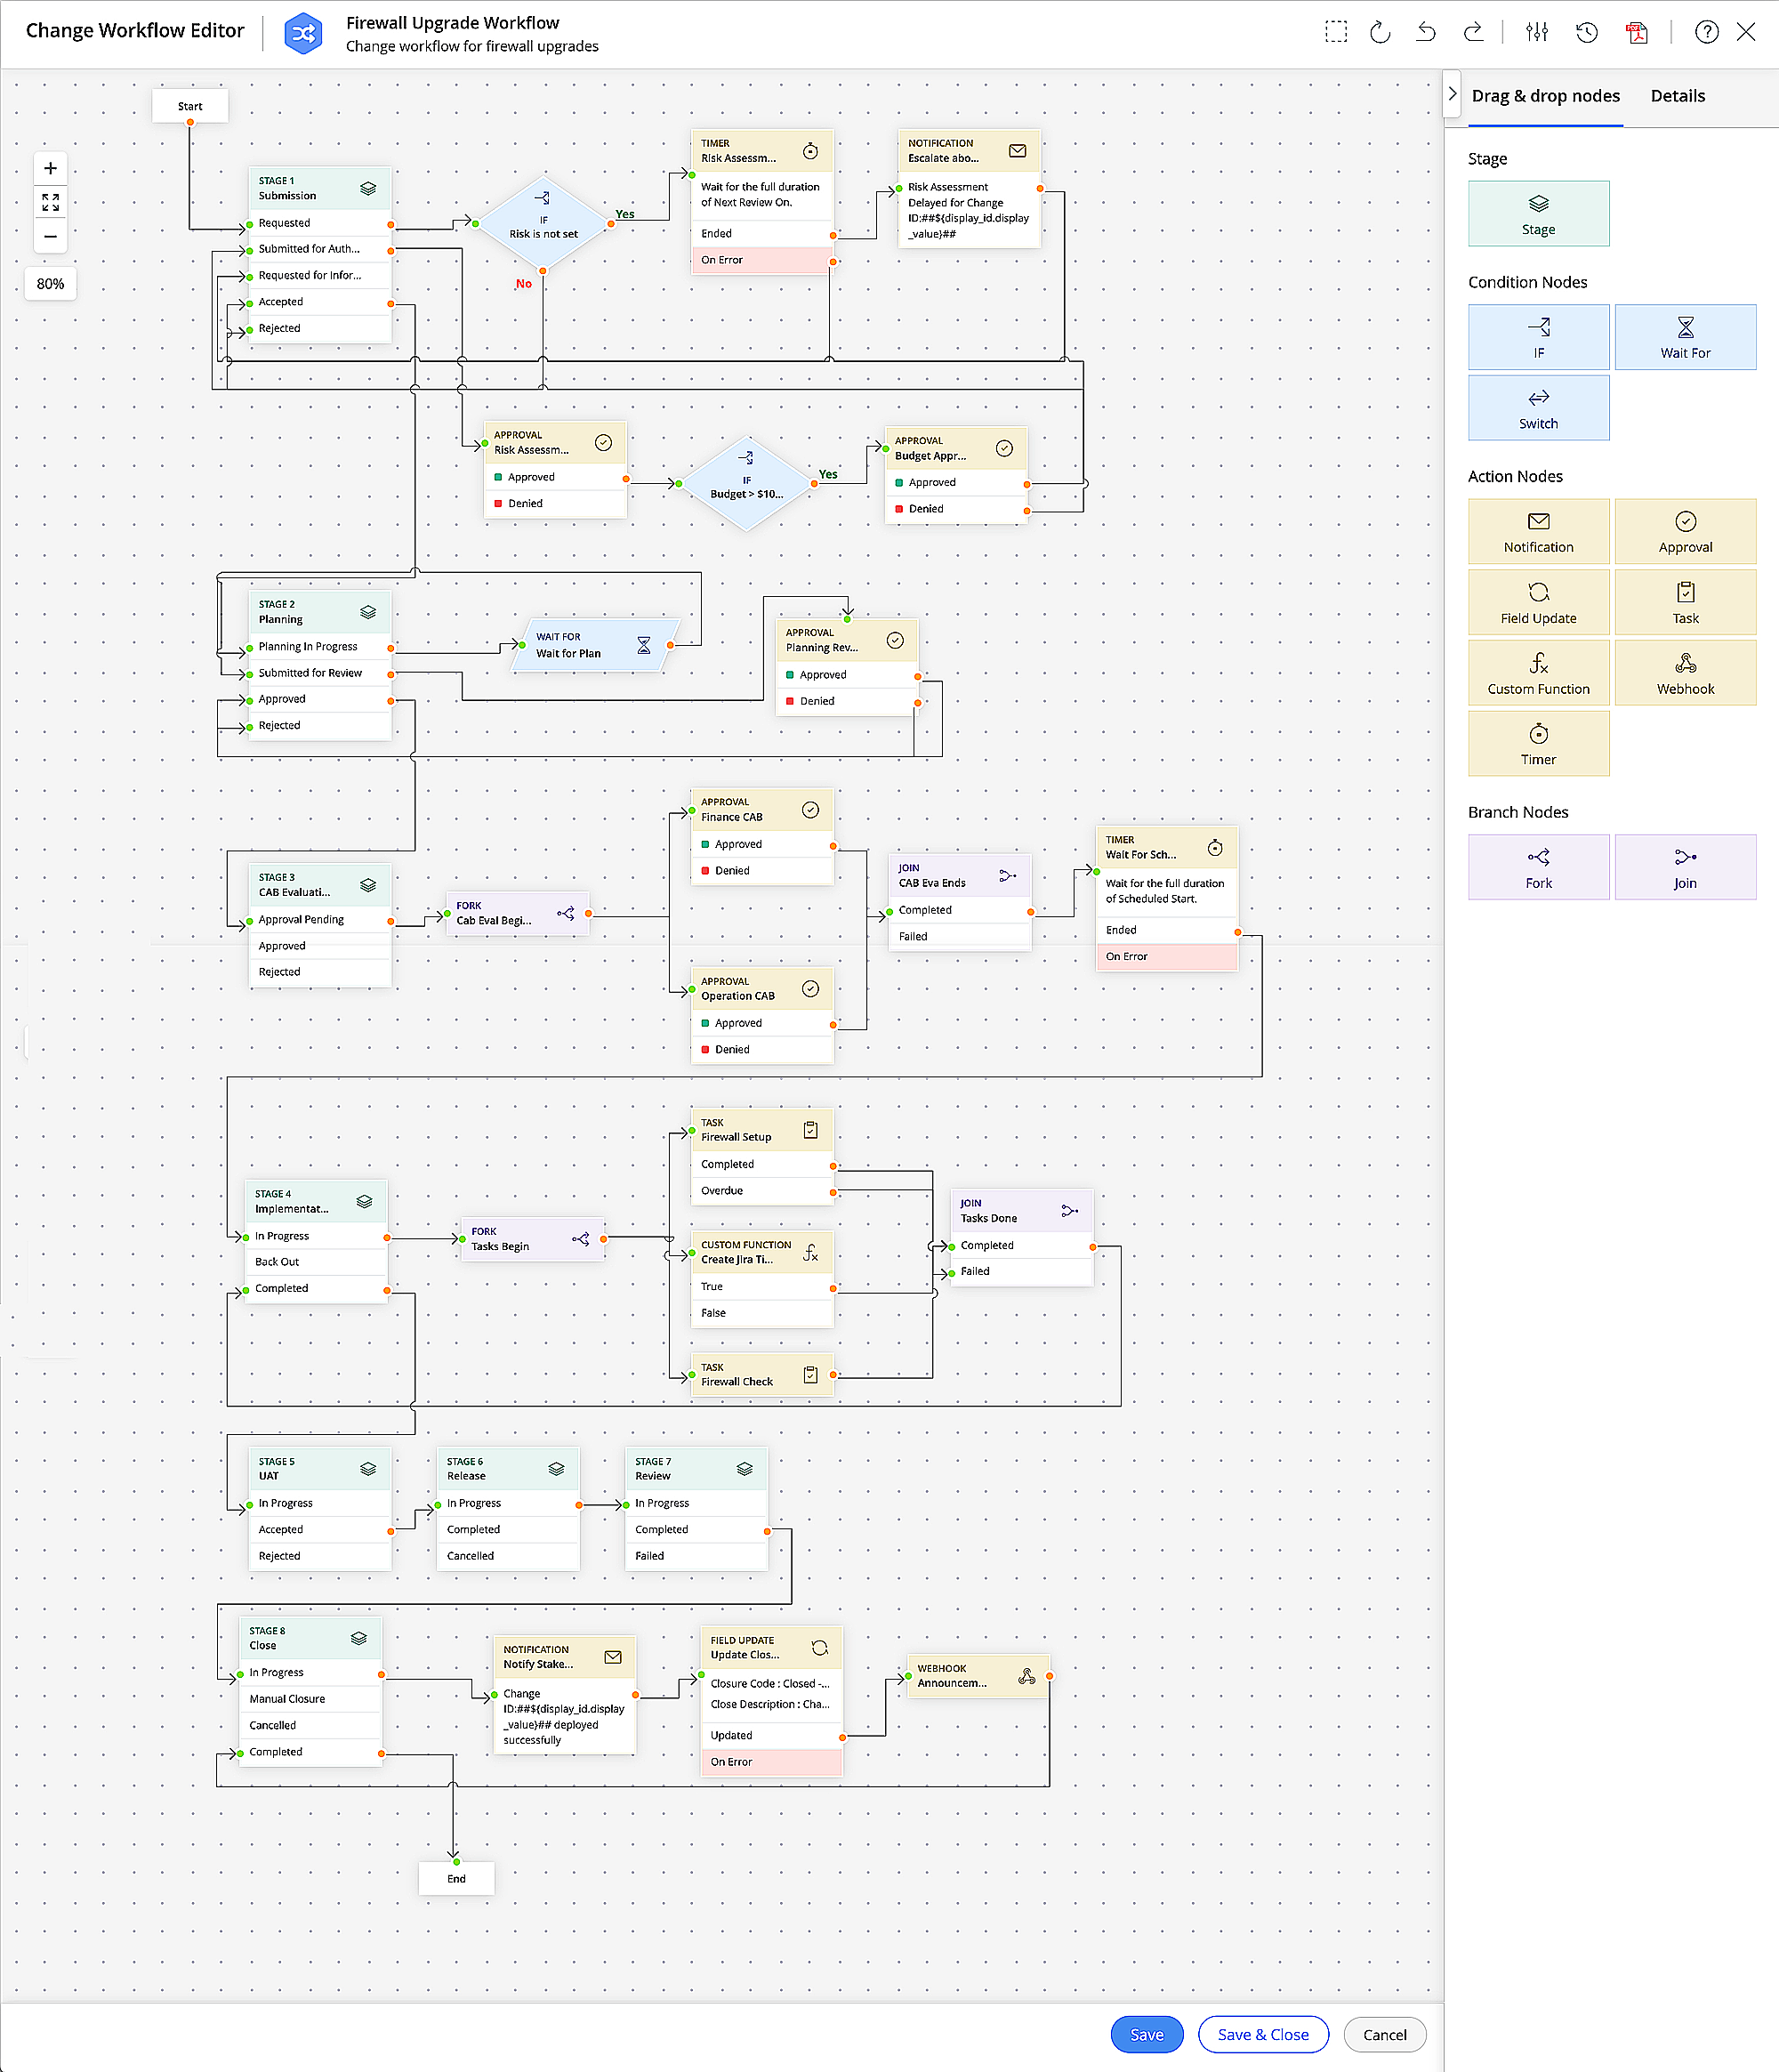Refresh the workflow canvas

[1381, 32]
